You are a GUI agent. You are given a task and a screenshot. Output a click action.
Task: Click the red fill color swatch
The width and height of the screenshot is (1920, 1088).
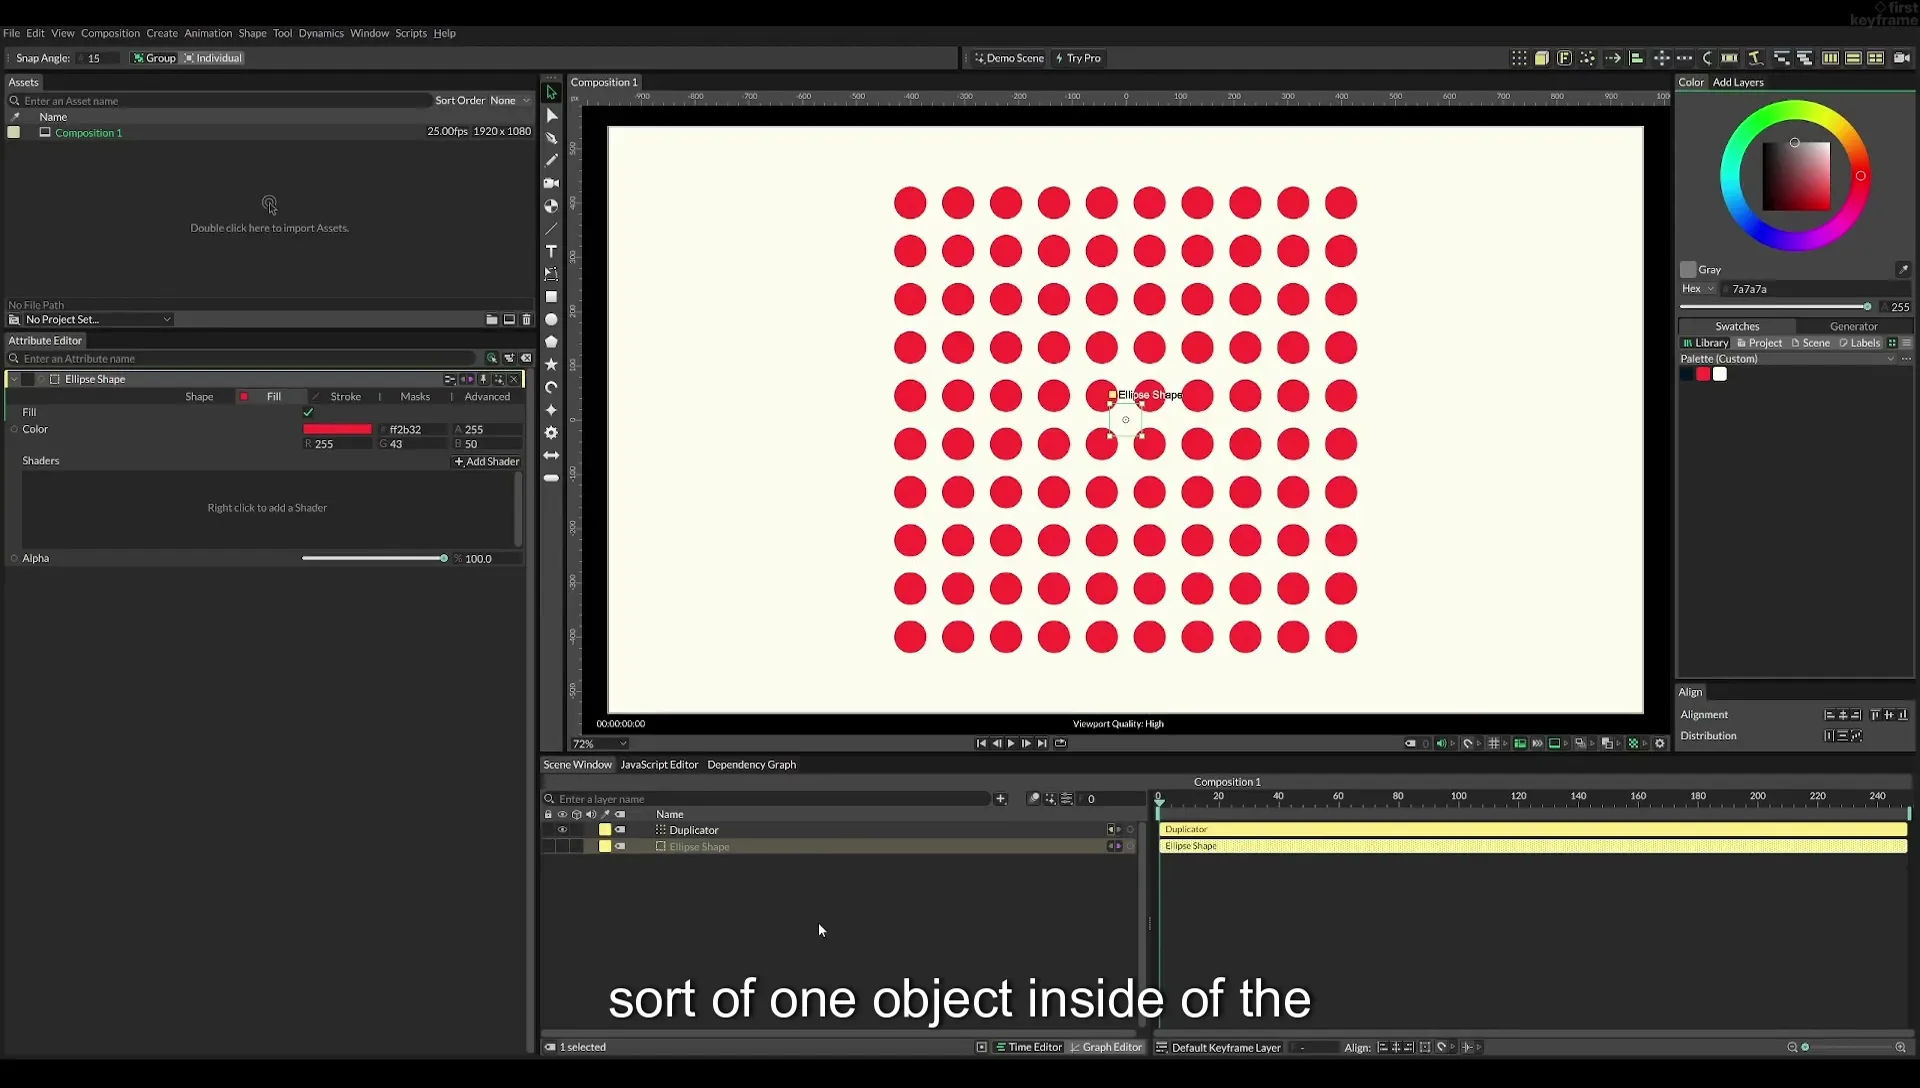pyautogui.click(x=337, y=429)
